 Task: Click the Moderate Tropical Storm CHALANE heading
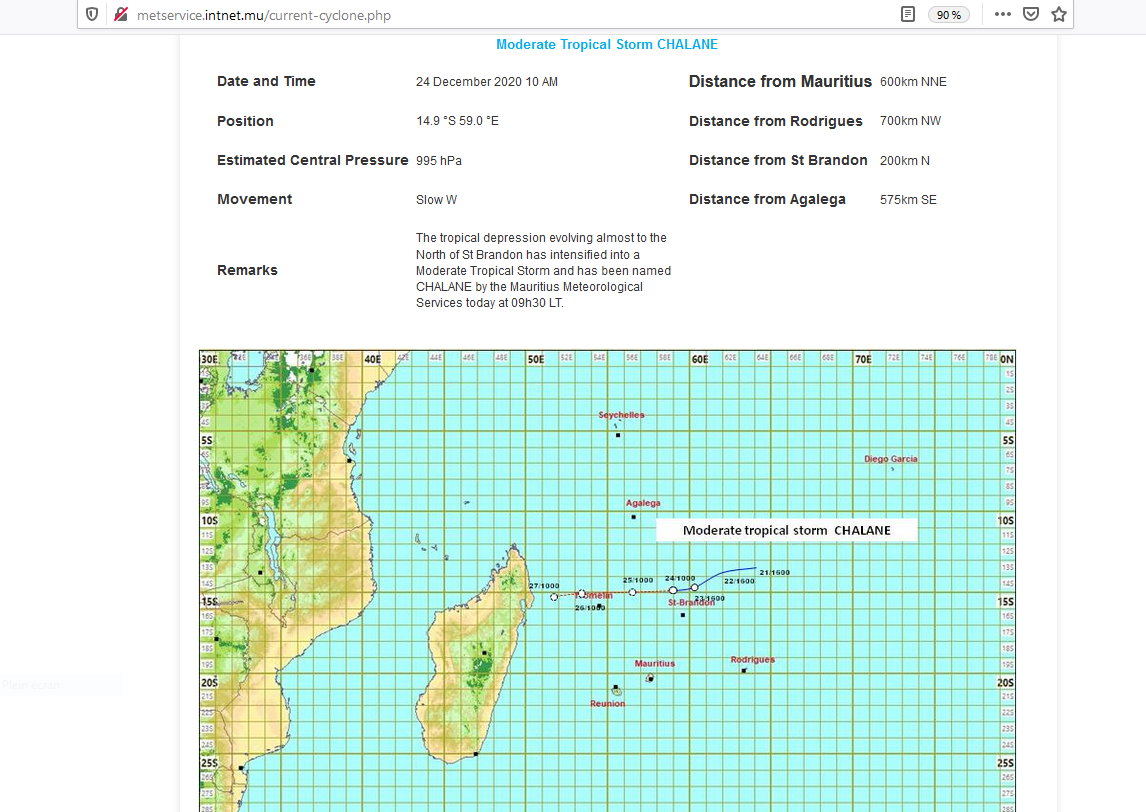(x=606, y=45)
